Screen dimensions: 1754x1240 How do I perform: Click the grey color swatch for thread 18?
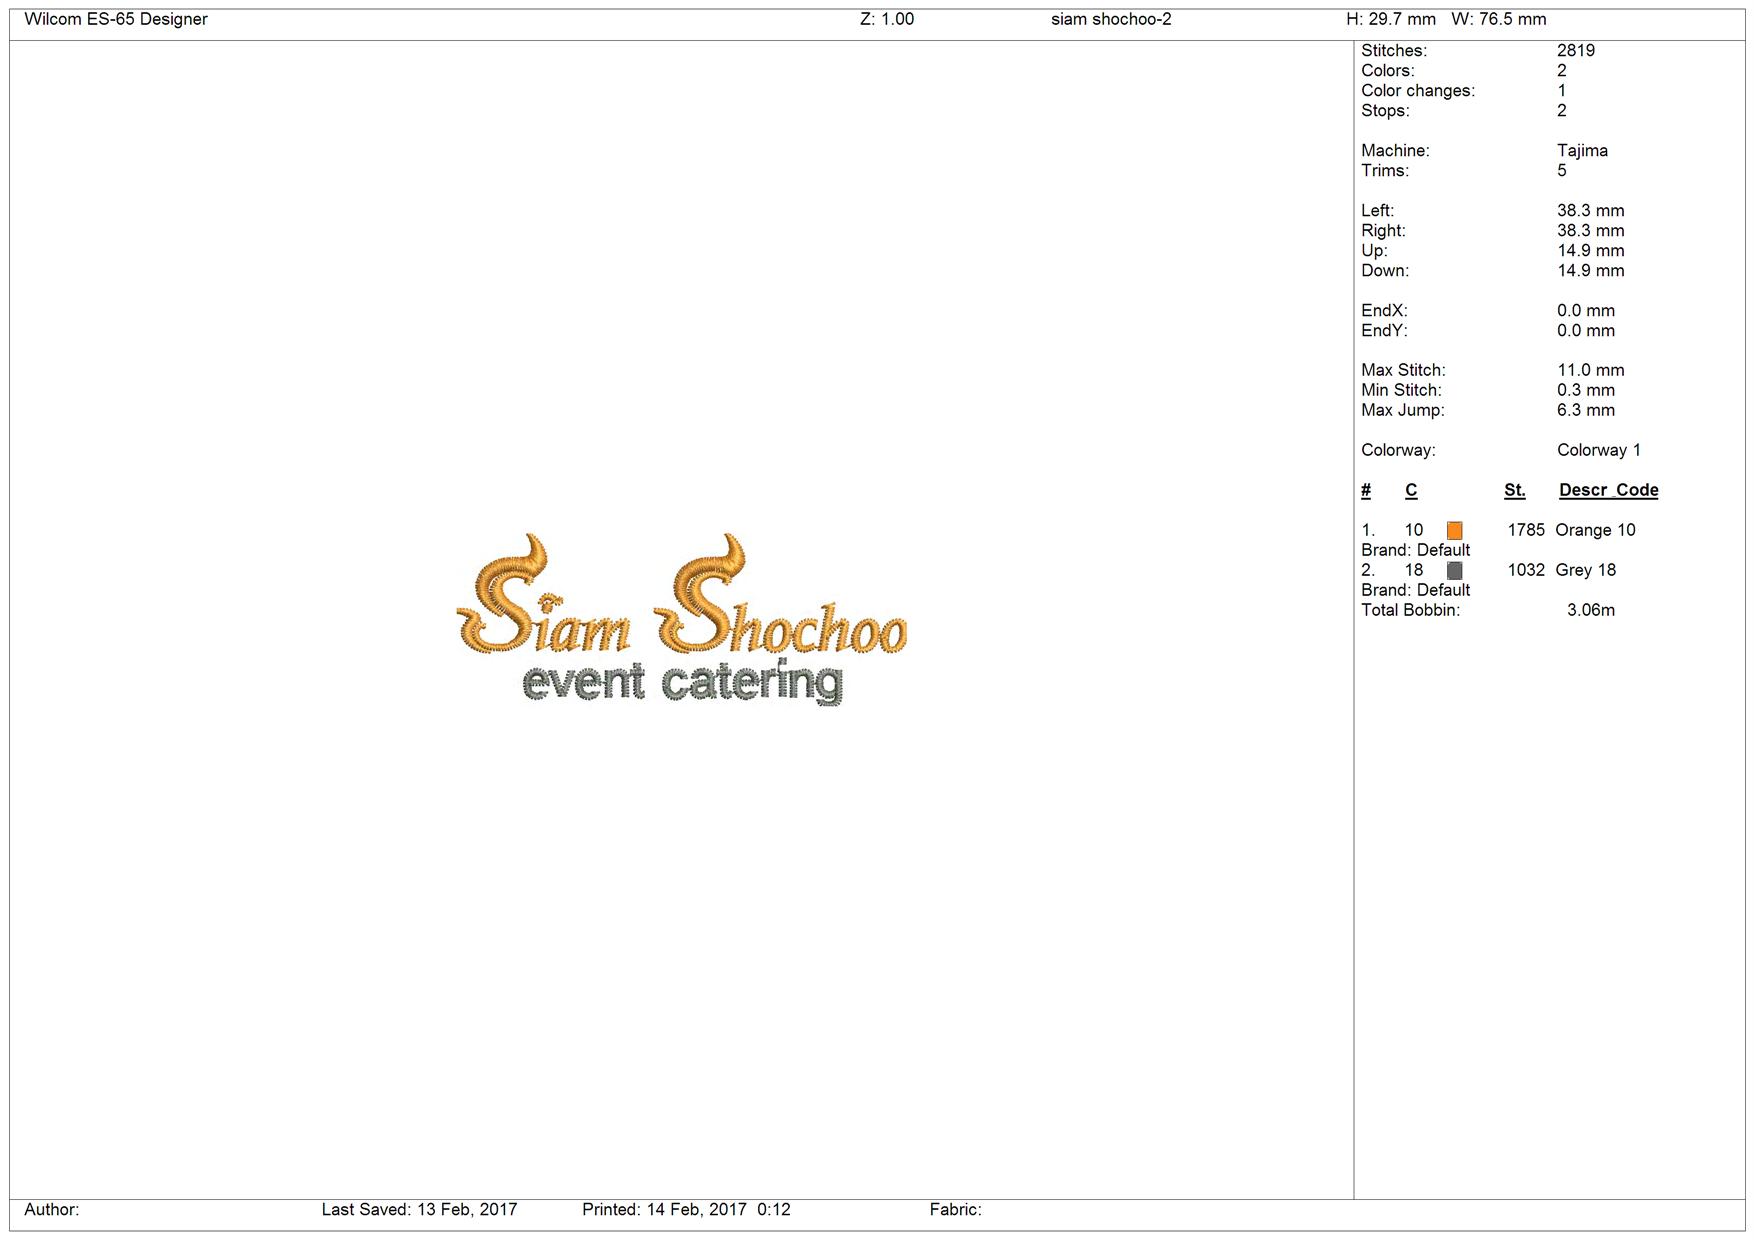coord(1454,571)
